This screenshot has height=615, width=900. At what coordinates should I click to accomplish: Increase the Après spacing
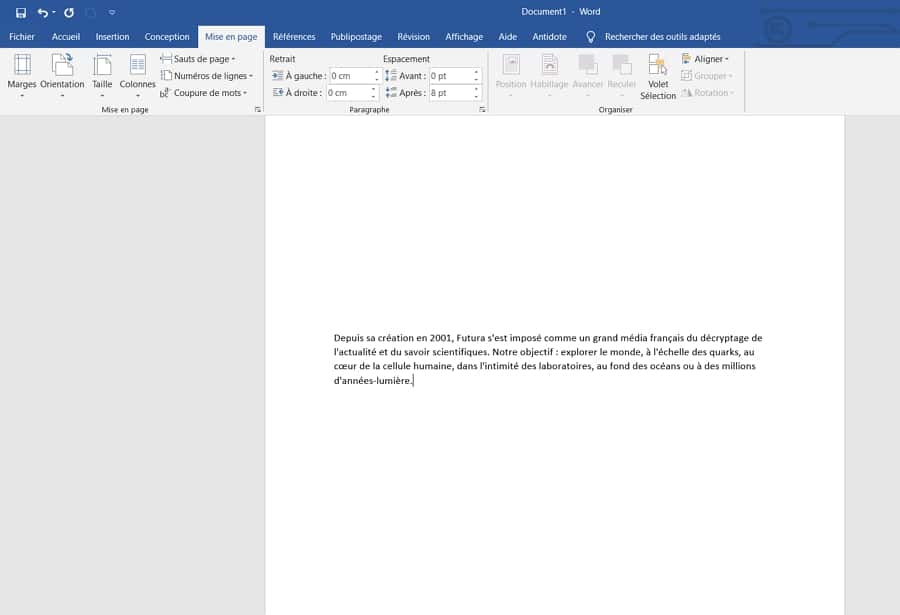point(476,89)
